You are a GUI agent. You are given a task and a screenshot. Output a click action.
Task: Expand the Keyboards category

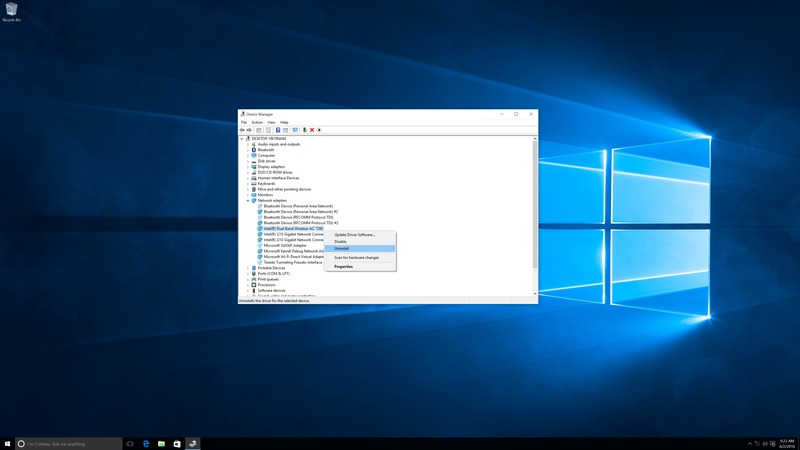[248, 184]
